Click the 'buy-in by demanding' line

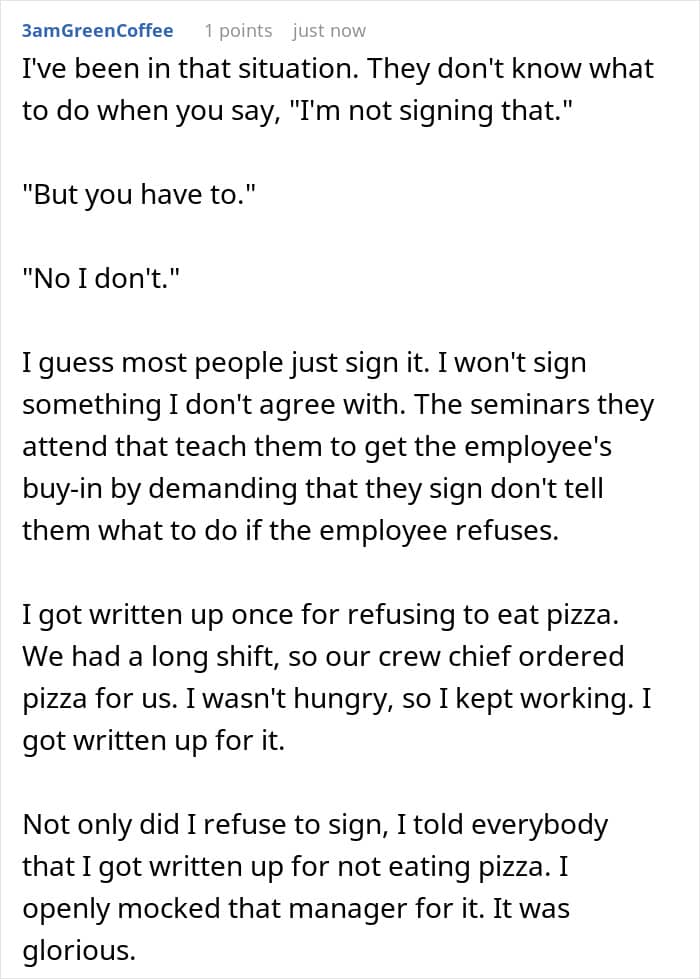tap(313, 488)
